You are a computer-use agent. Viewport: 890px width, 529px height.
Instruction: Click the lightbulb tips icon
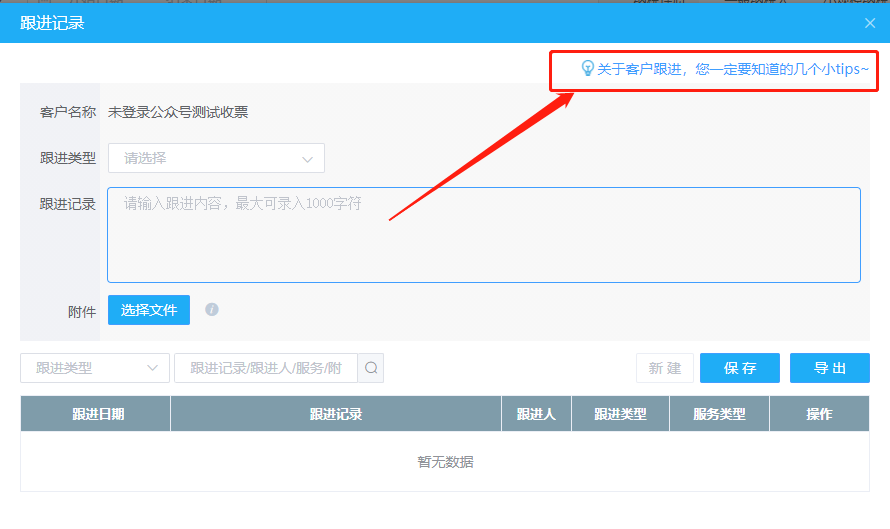pyautogui.click(x=587, y=69)
